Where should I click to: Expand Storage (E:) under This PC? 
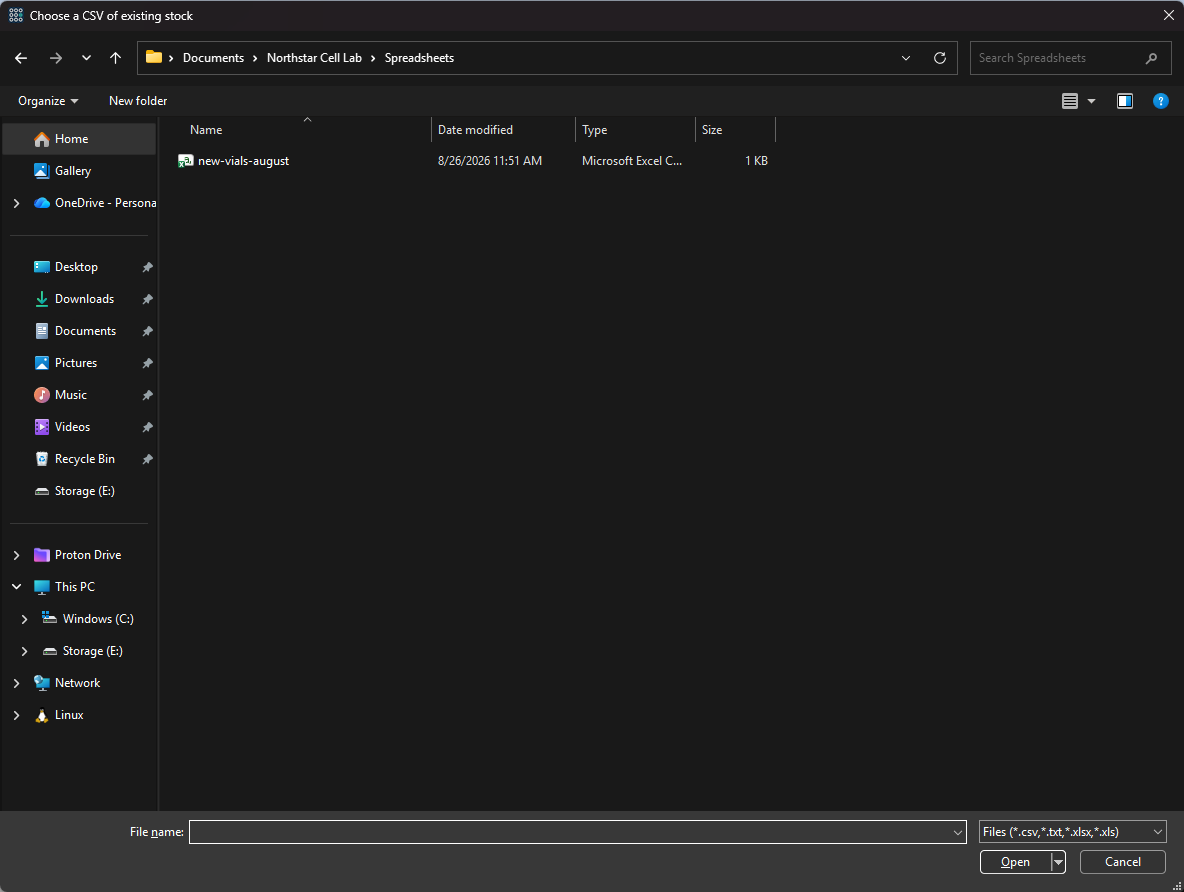click(24, 651)
